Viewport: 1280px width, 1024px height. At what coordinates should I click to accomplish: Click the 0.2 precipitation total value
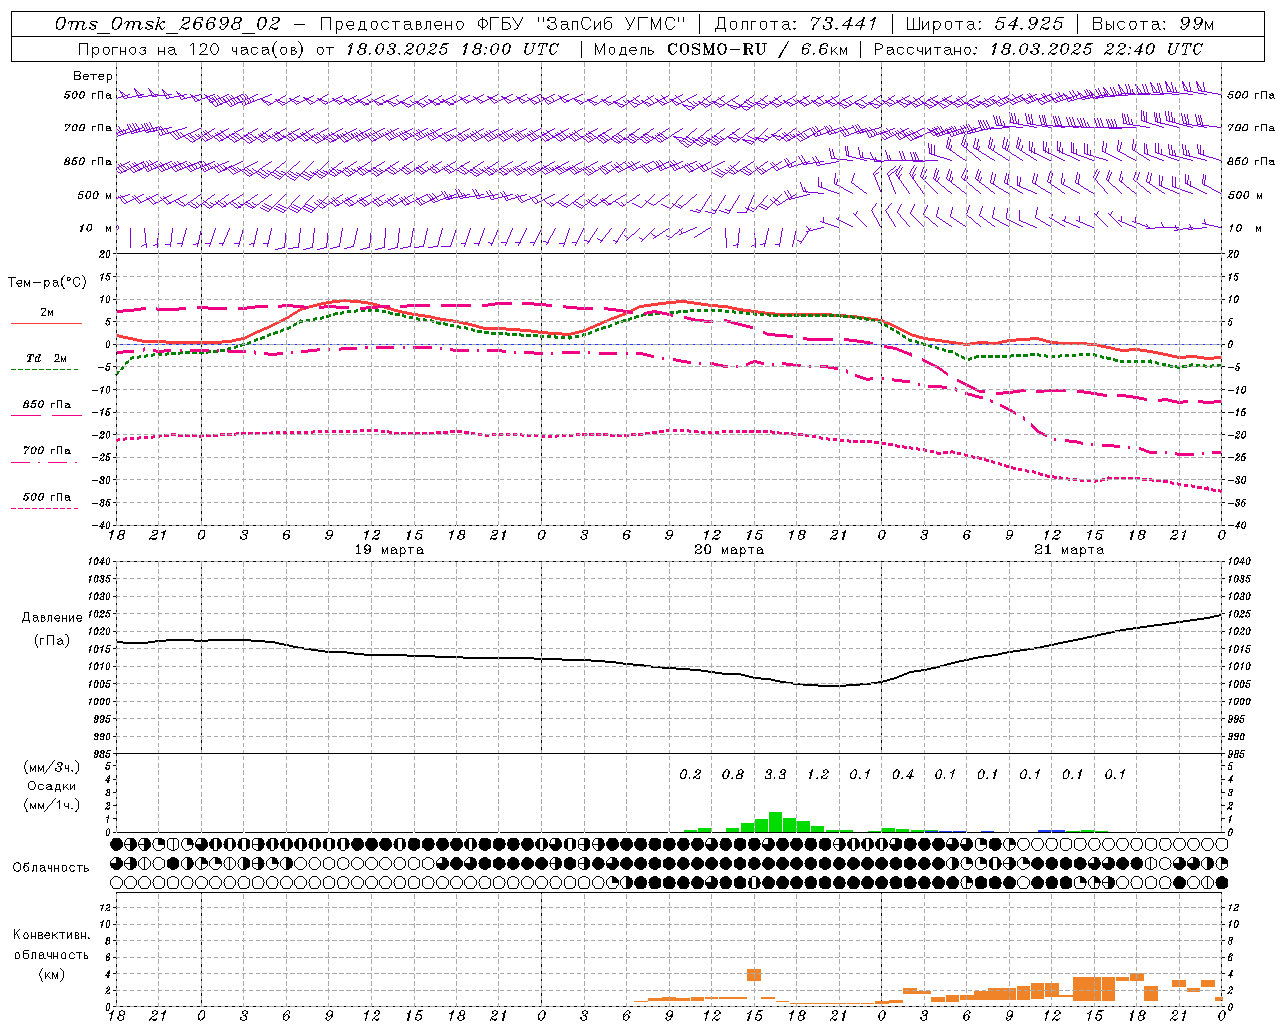[690, 774]
